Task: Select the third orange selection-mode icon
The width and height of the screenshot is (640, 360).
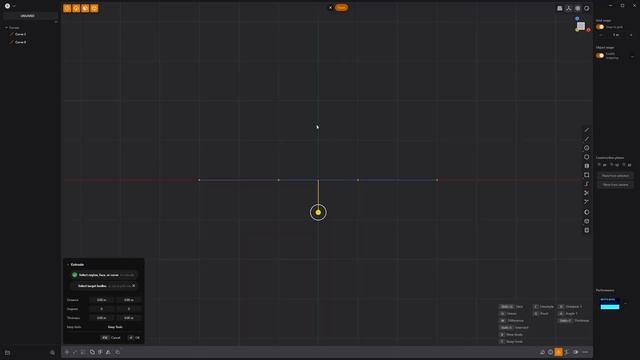Action: (x=85, y=8)
